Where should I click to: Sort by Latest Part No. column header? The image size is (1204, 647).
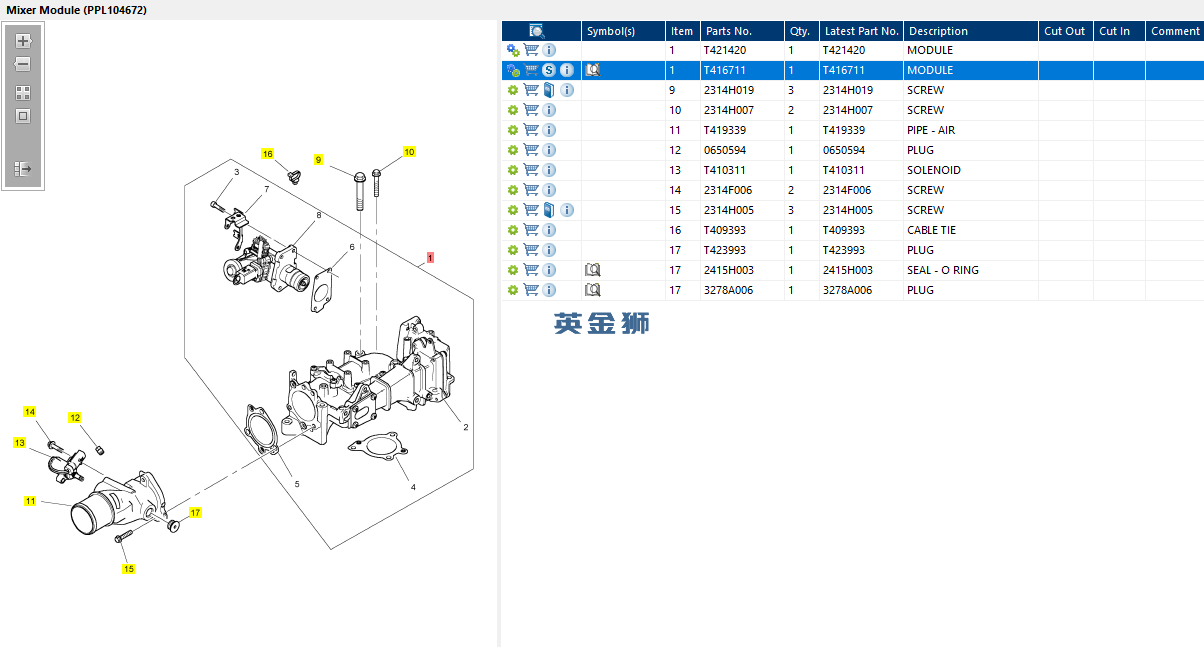coord(861,31)
